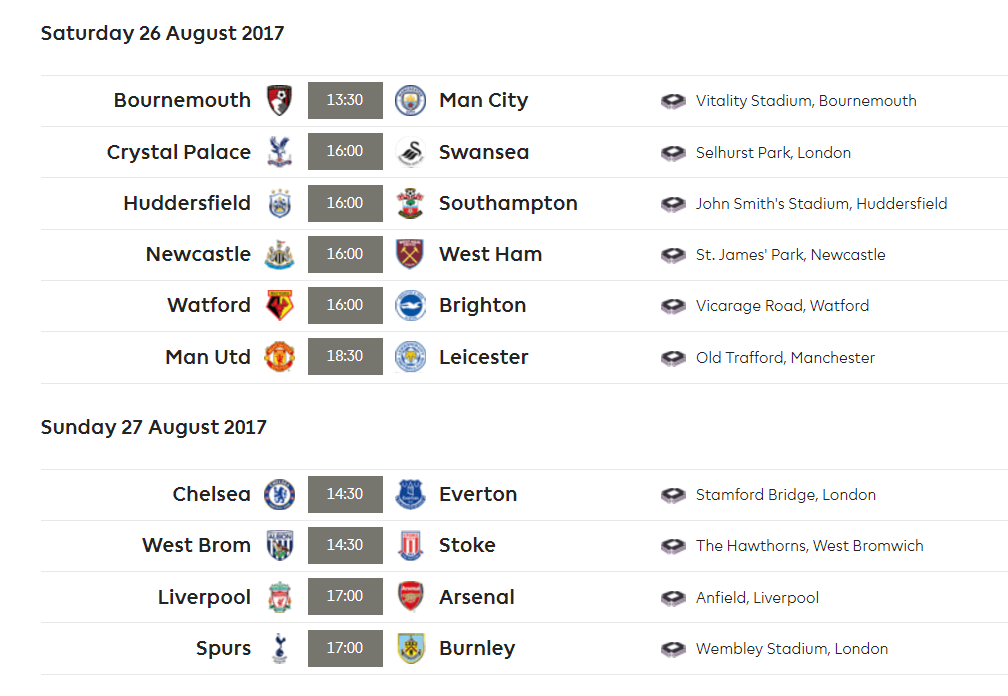Open the 18:30 Man Utd kickoff box

pyautogui.click(x=345, y=357)
